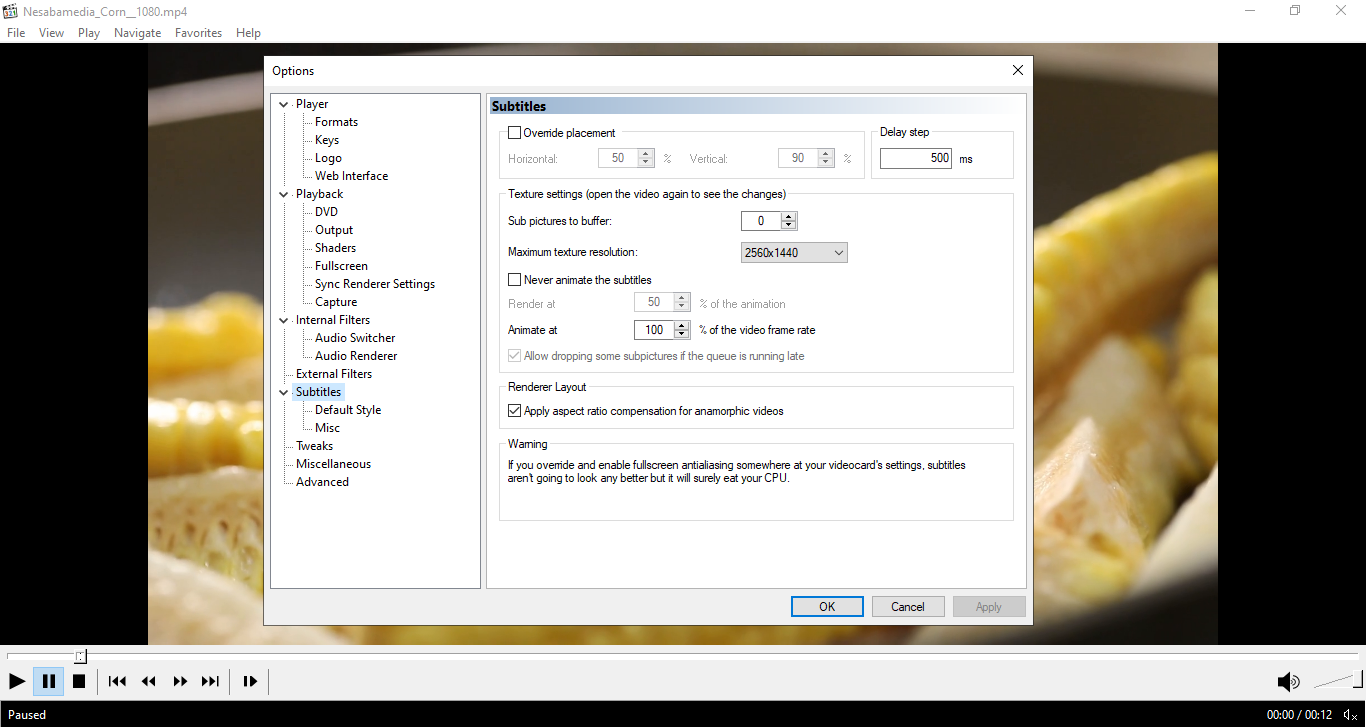Screen dimensions: 1366x728
Task: Collapse the Internal Filters tree node
Action: pyautogui.click(x=284, y=321)
